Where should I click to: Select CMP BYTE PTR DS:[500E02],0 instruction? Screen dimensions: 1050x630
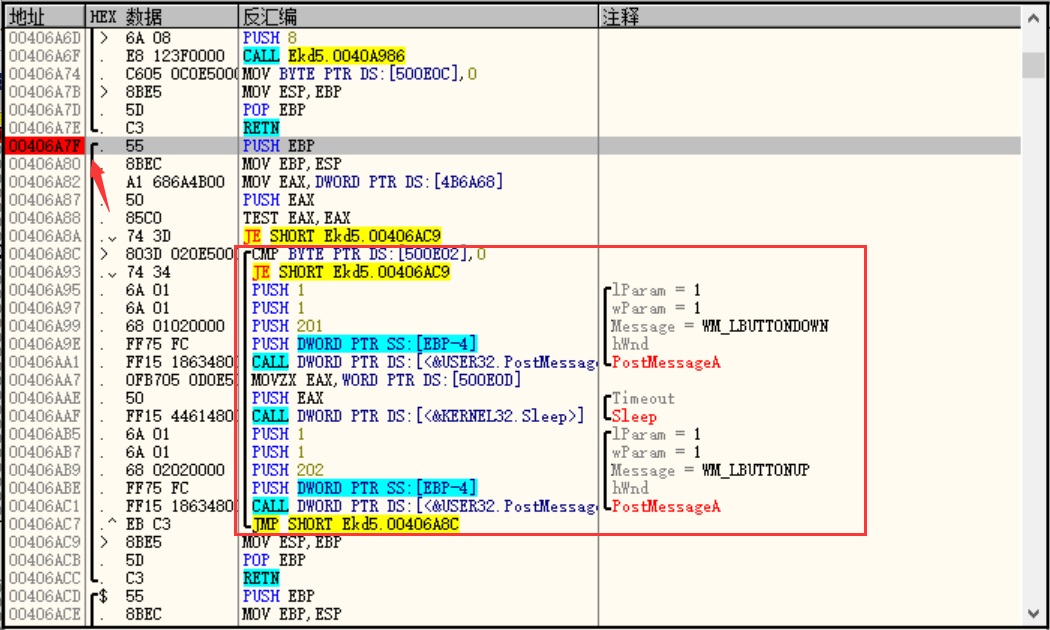point(369,254)
